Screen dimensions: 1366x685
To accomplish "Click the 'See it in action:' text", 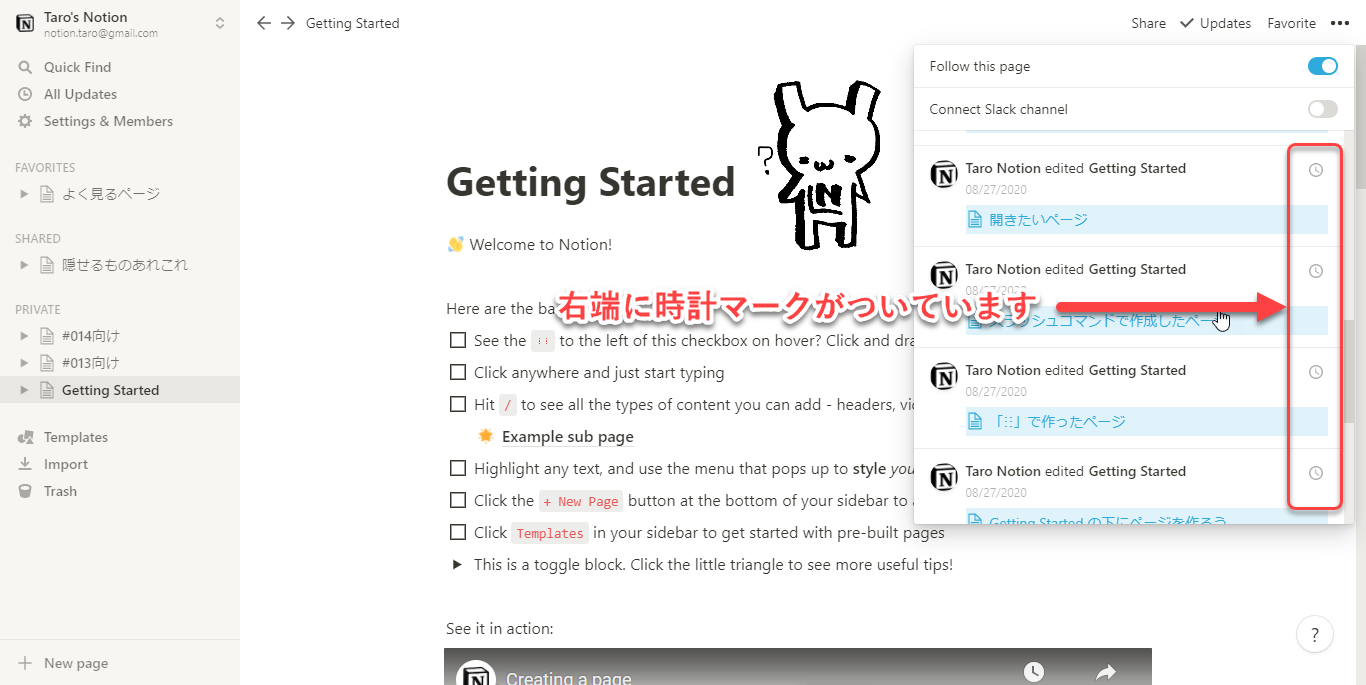I will 500,628.
